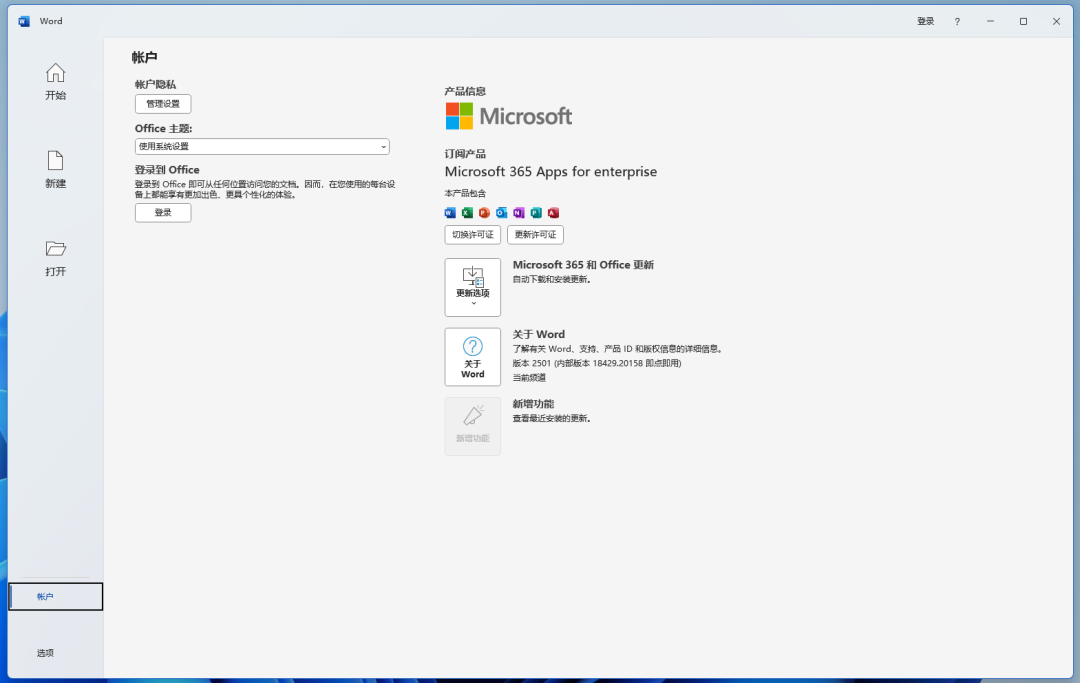
Task: Click the help question mark in title bar
Action: (957, 21)
